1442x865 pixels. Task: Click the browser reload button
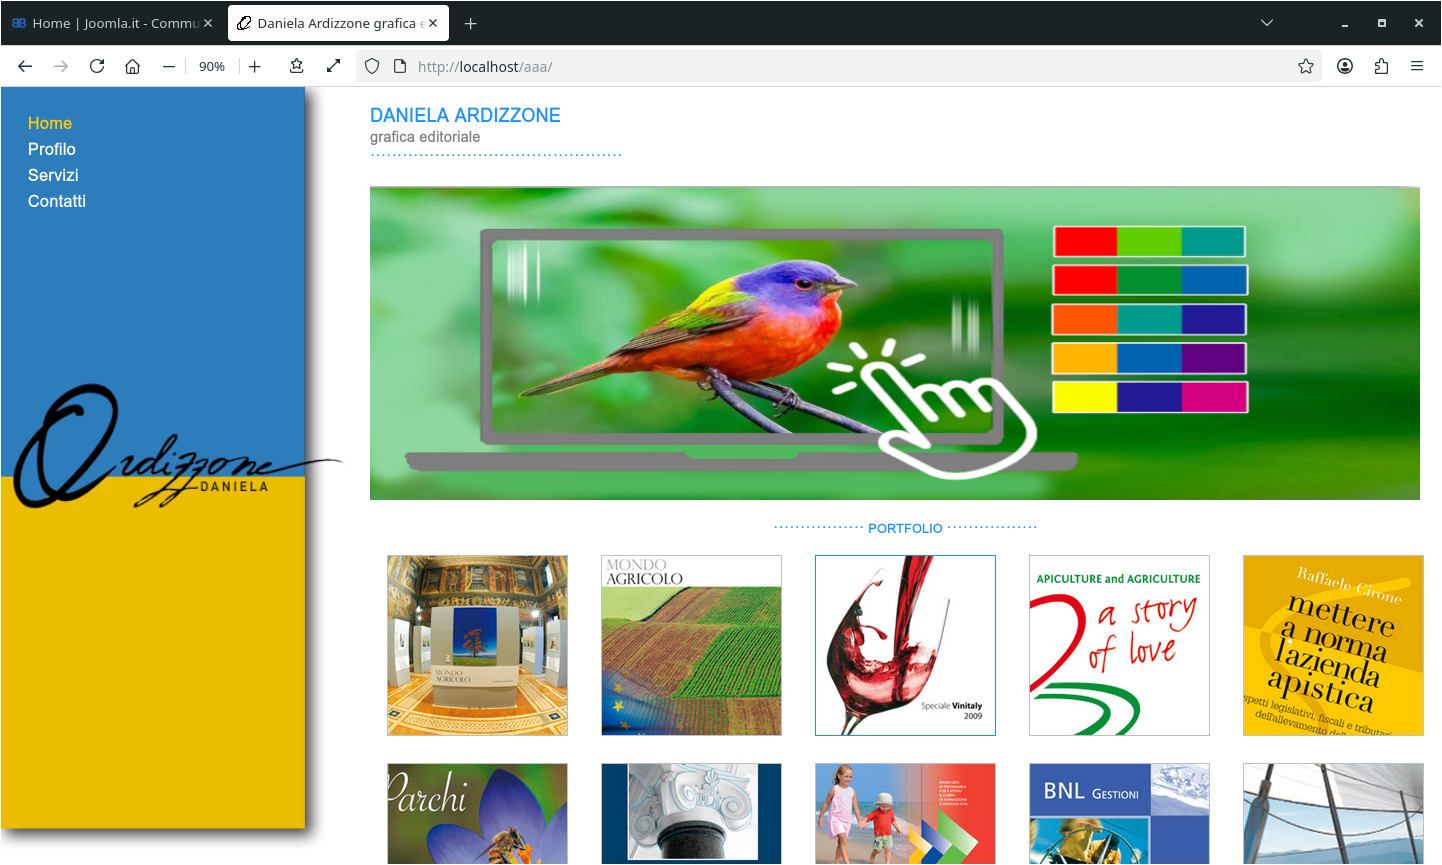(97, 66)
